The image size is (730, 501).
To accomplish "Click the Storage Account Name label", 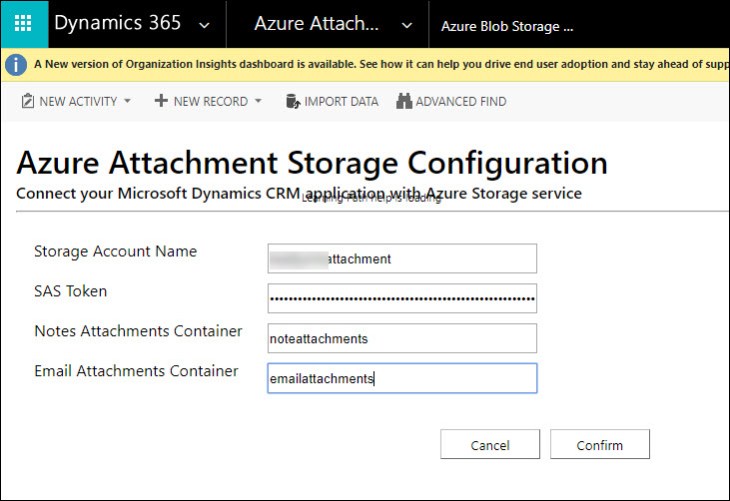I will (115, 251).
